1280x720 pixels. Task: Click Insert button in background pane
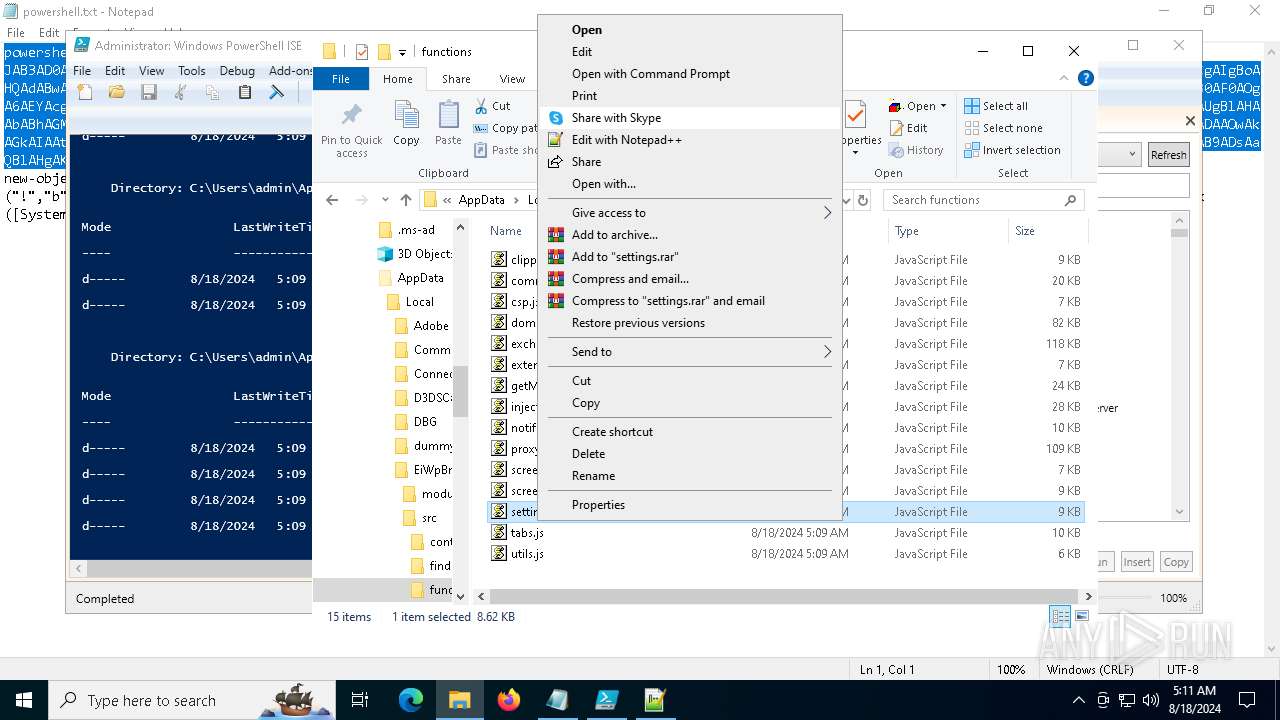(x=1137, y=562)
